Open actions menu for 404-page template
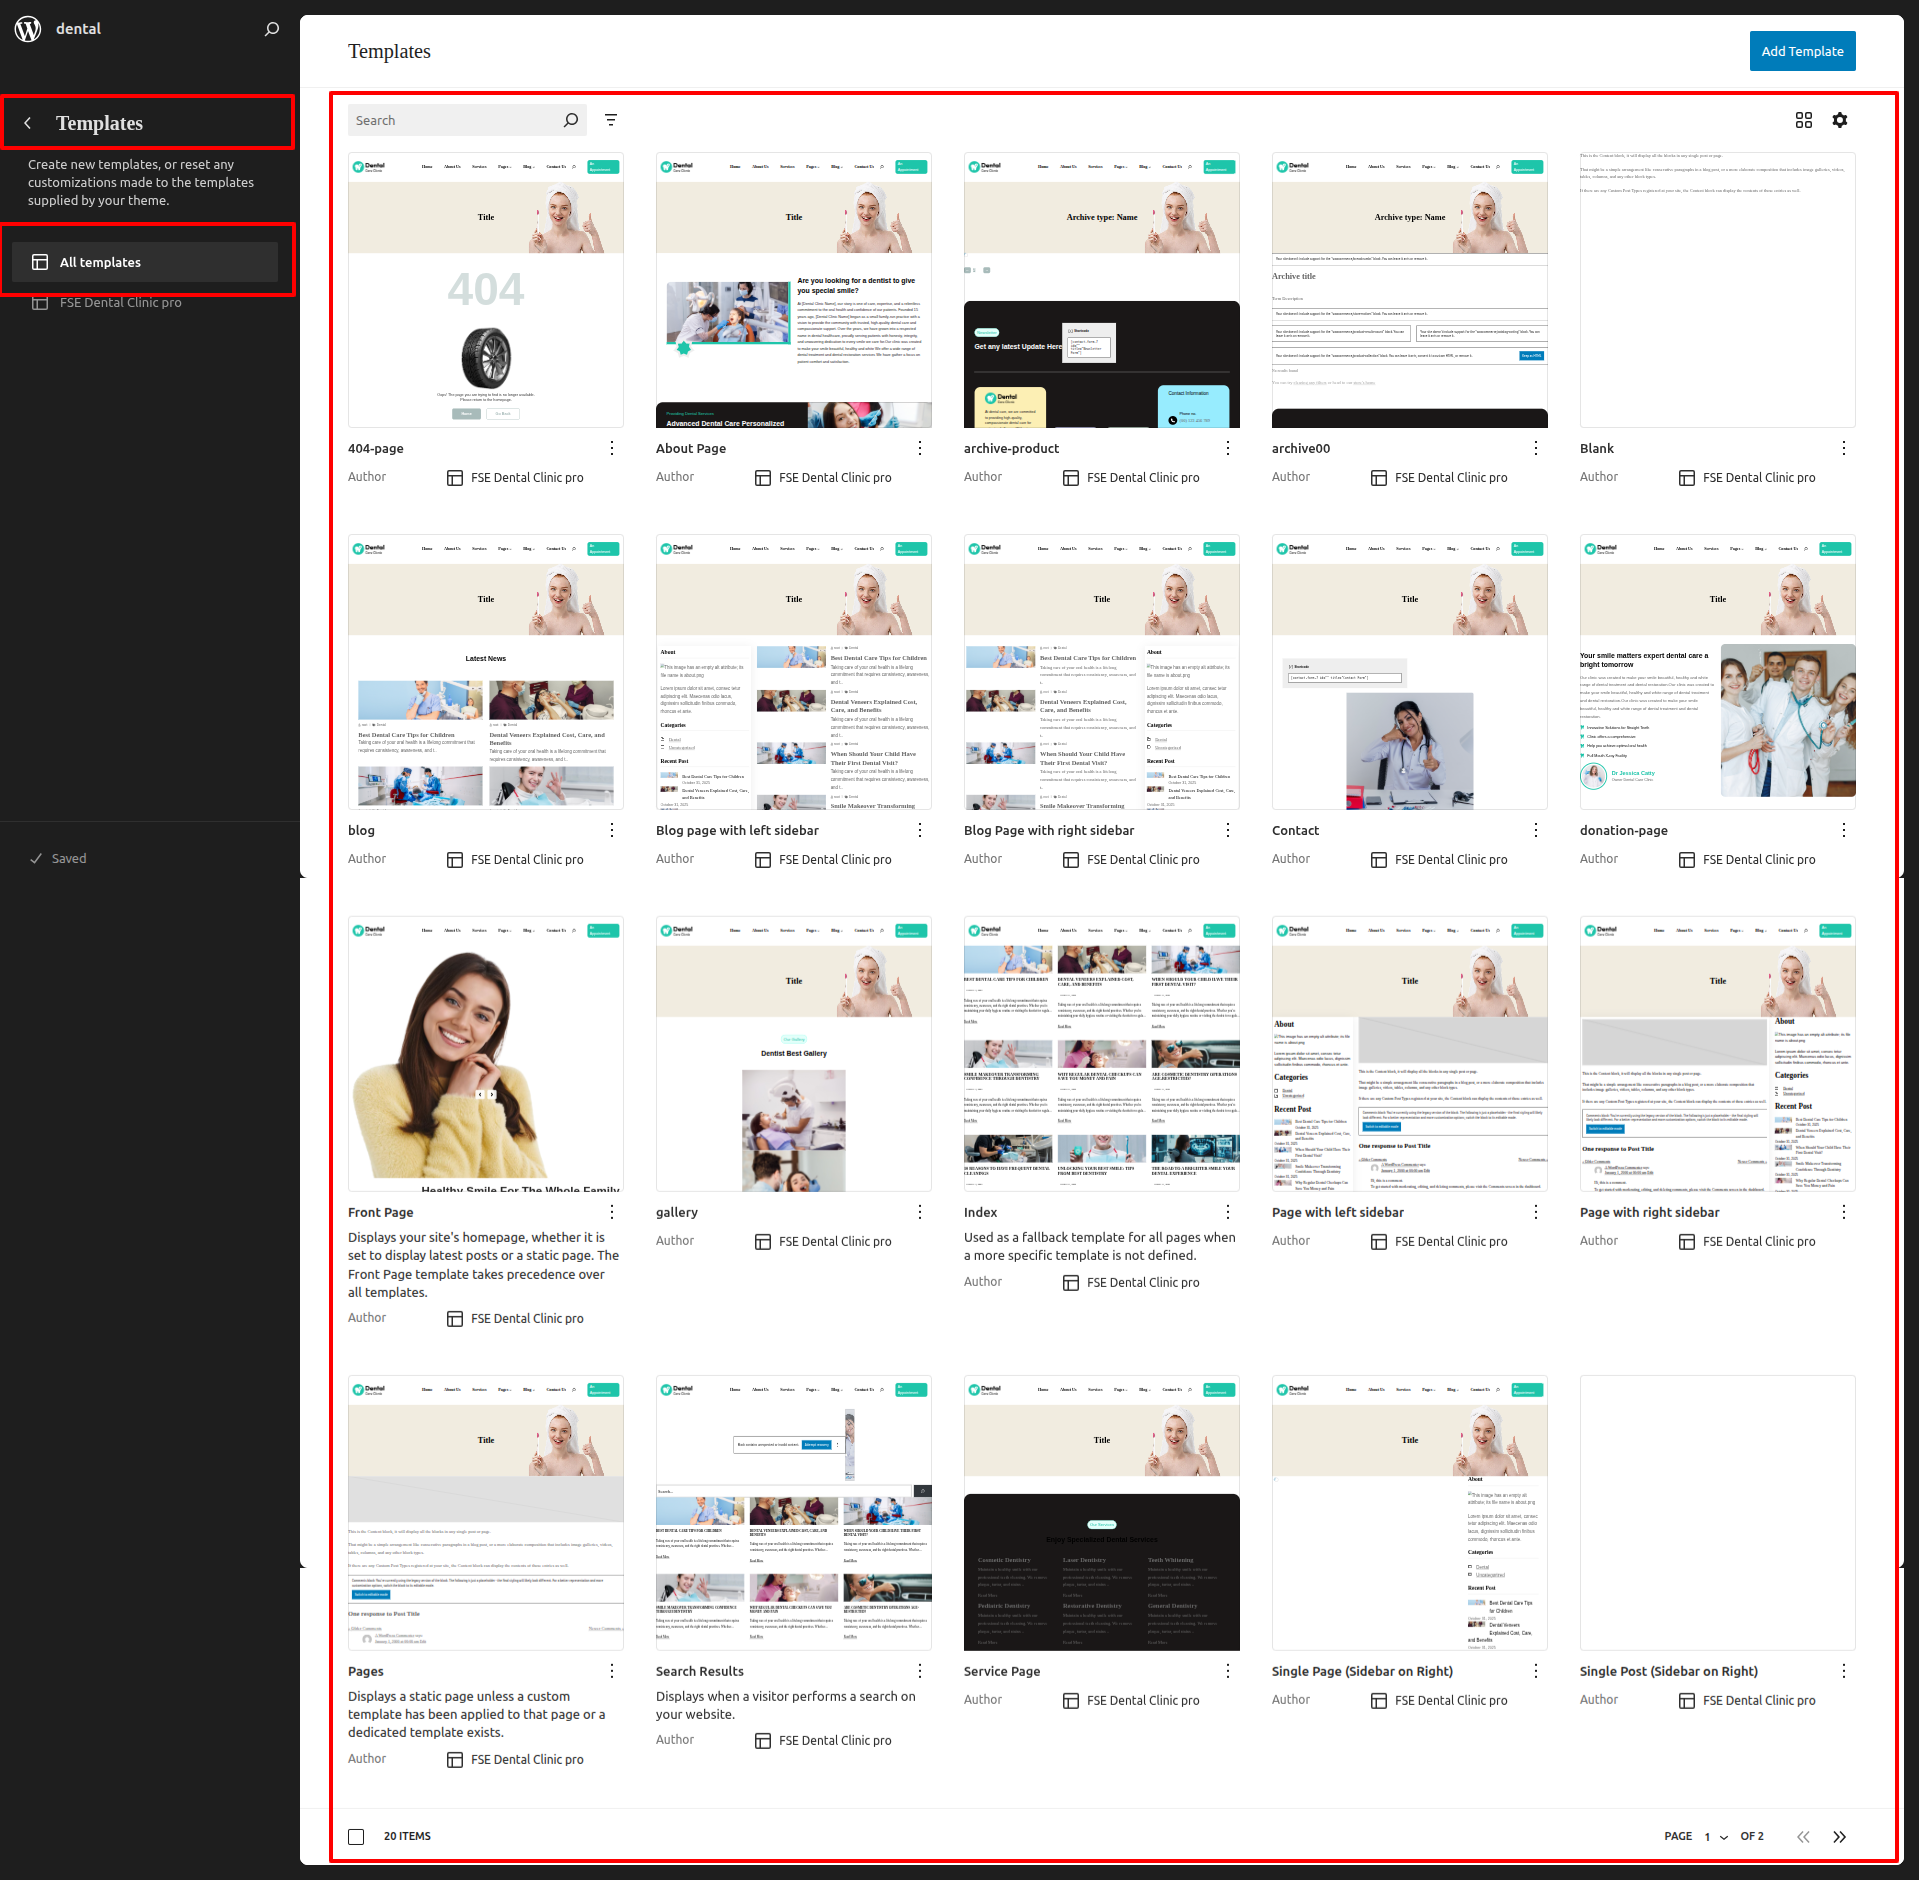 (x=612, y=448)
